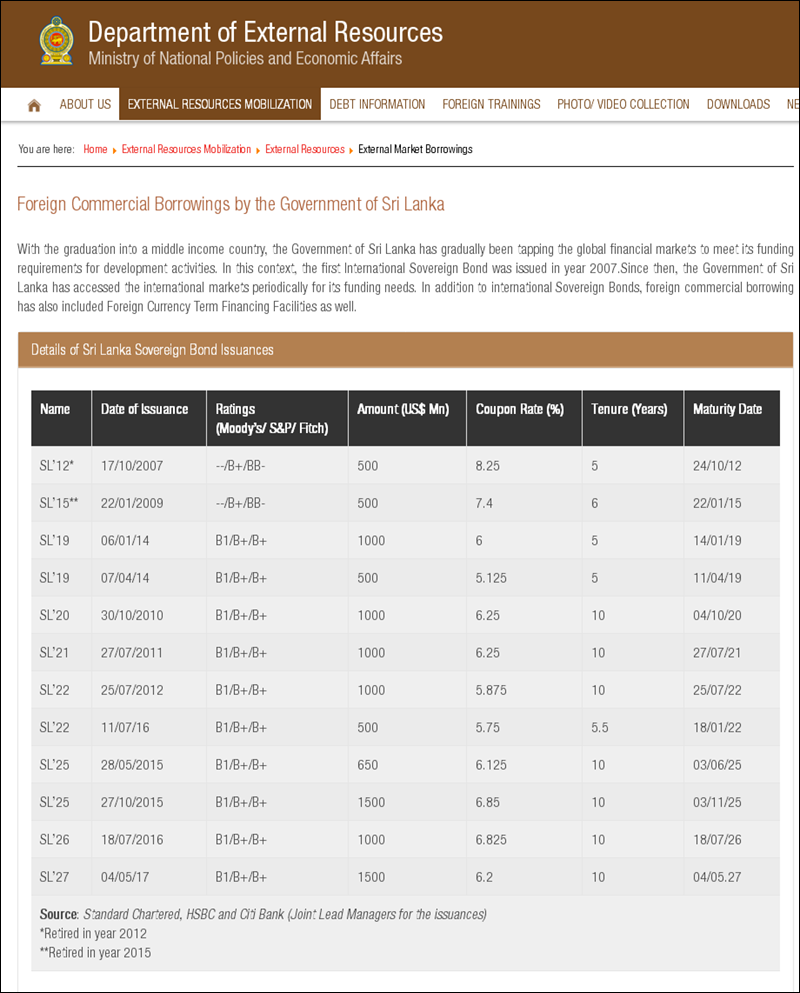Open the About Us menu
The image size is (800, 993).
tap(85, 104)
